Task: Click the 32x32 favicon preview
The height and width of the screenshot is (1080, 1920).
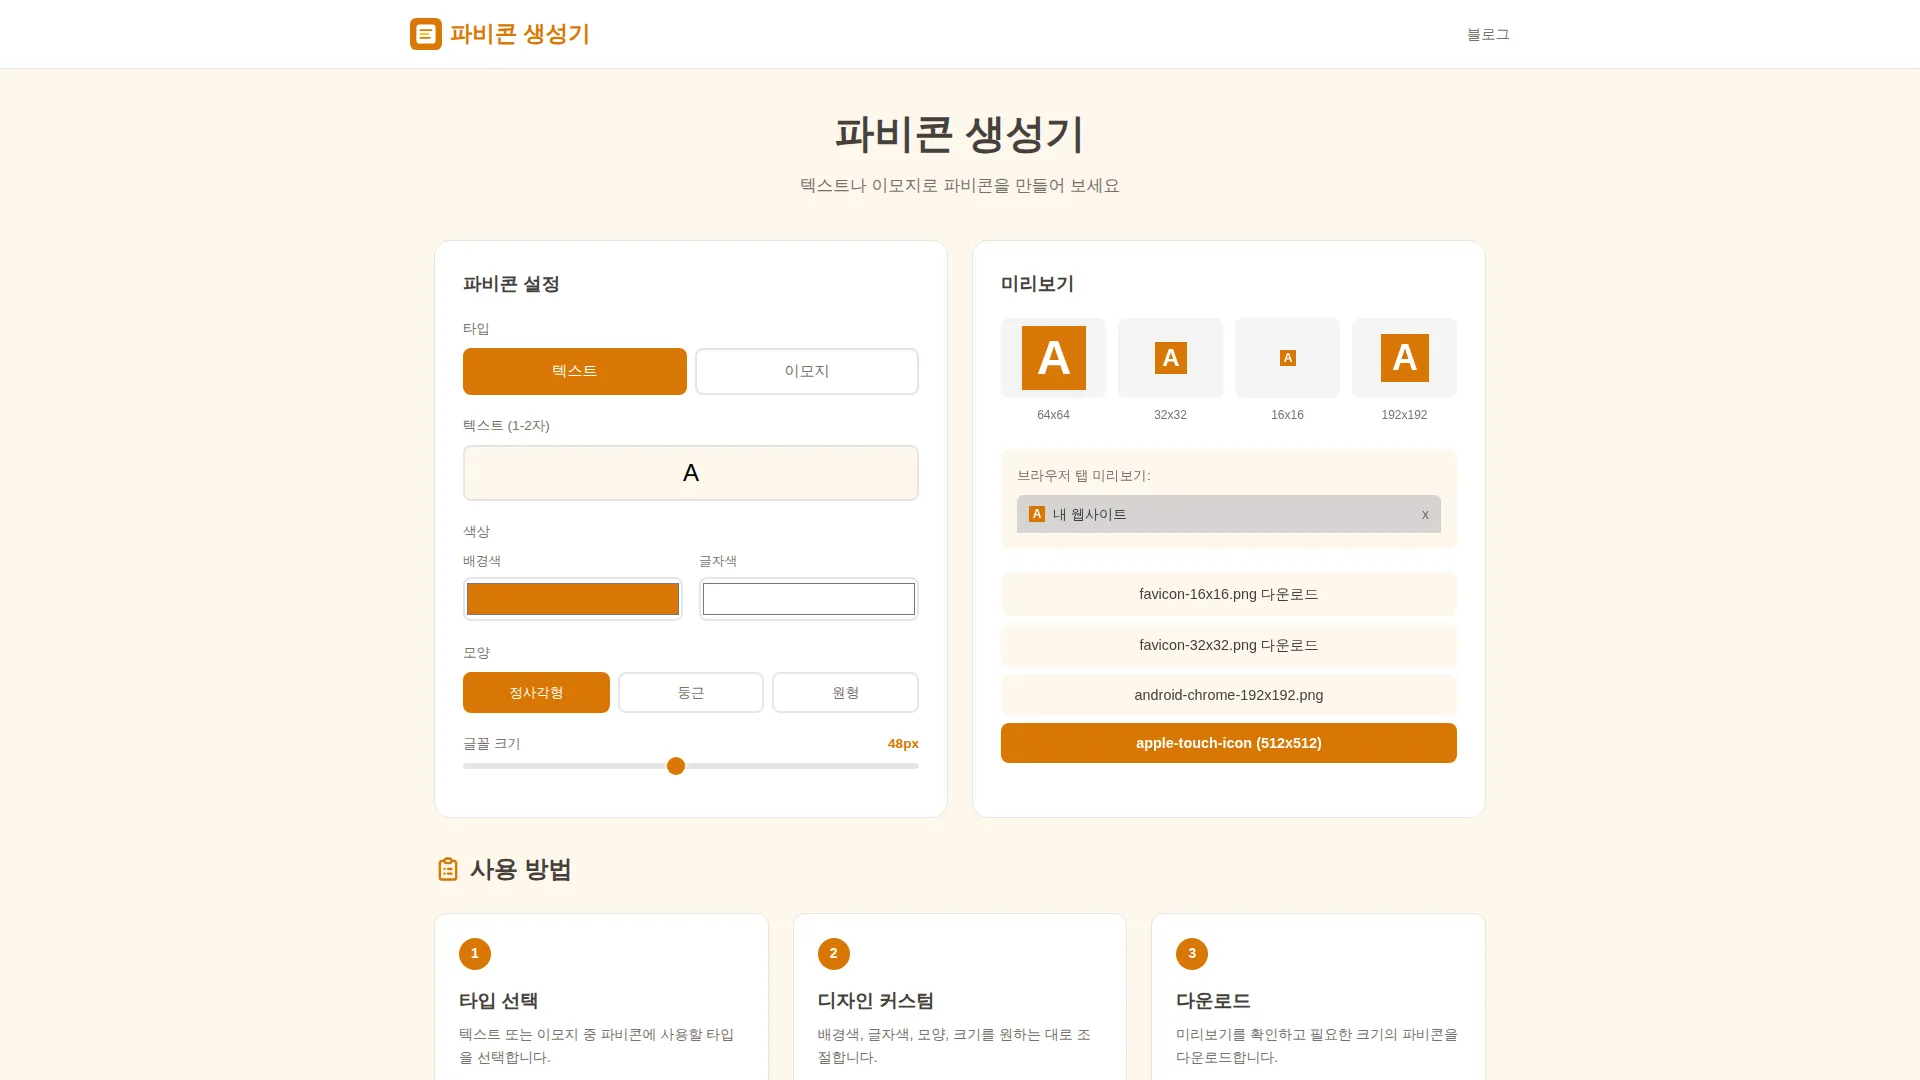Action: [x=1170, y=357]
